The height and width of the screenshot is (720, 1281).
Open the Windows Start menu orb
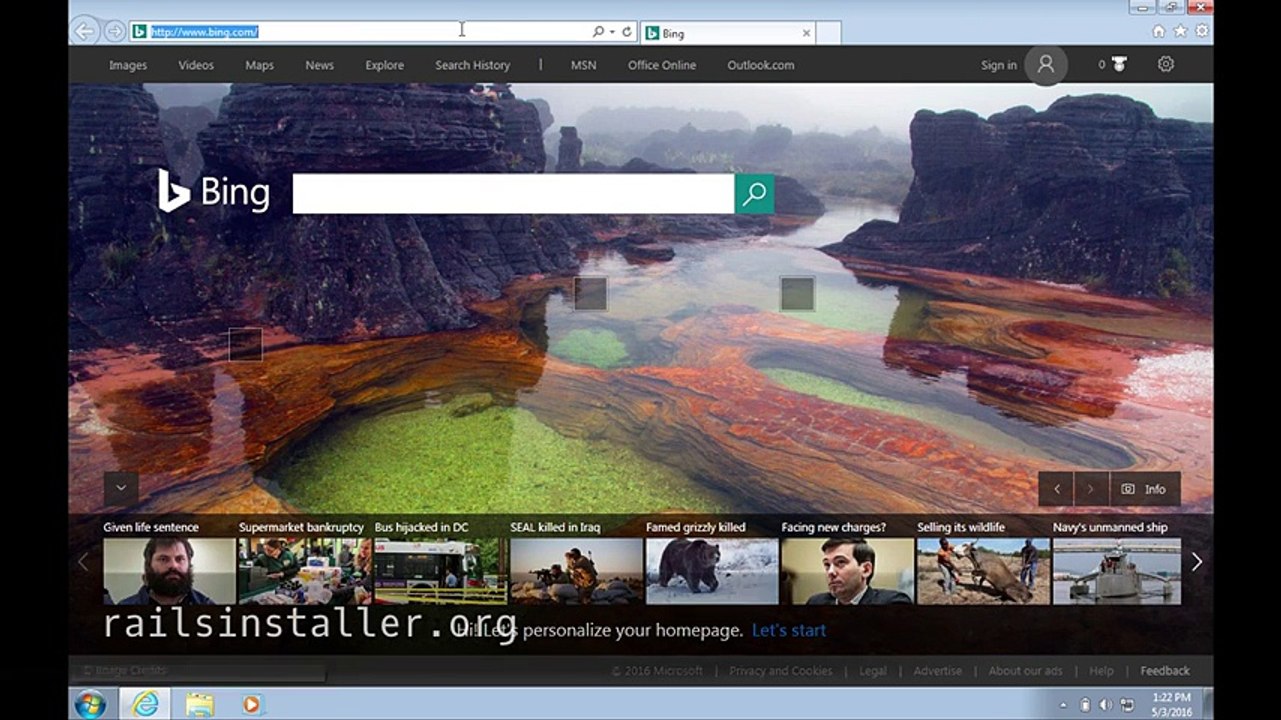point(91,704)
